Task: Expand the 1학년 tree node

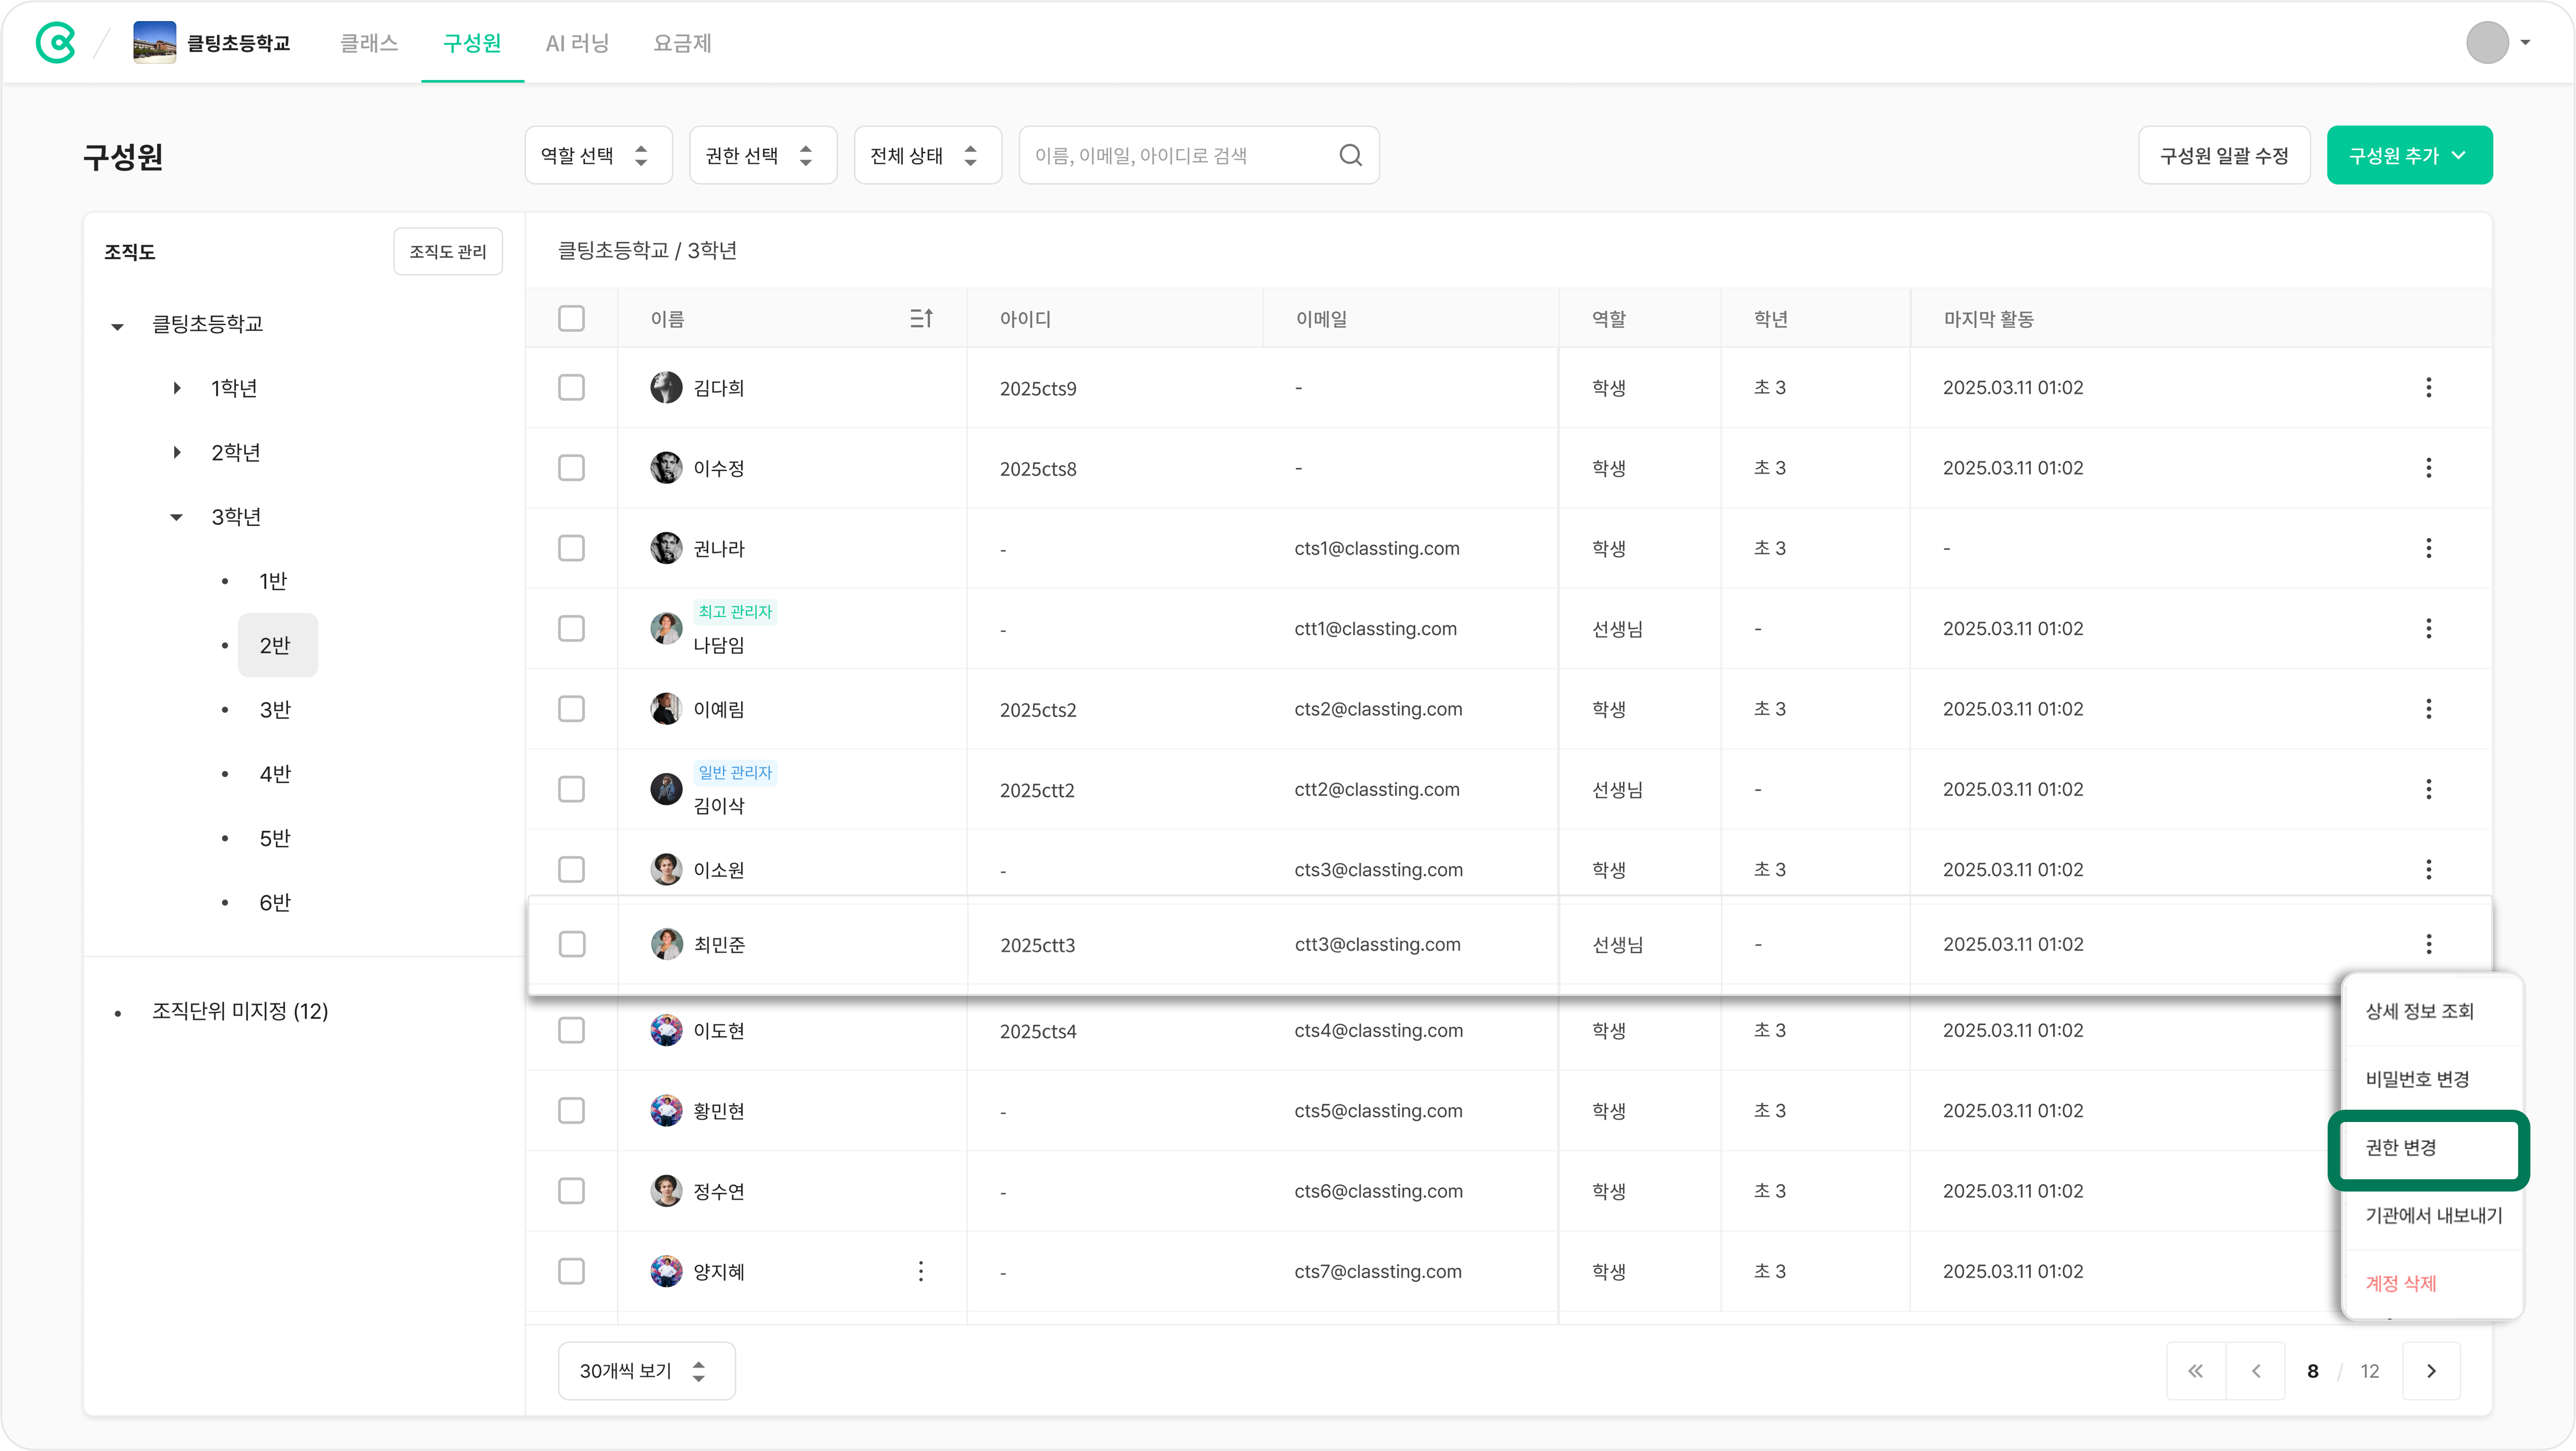Action: point(177,388)
